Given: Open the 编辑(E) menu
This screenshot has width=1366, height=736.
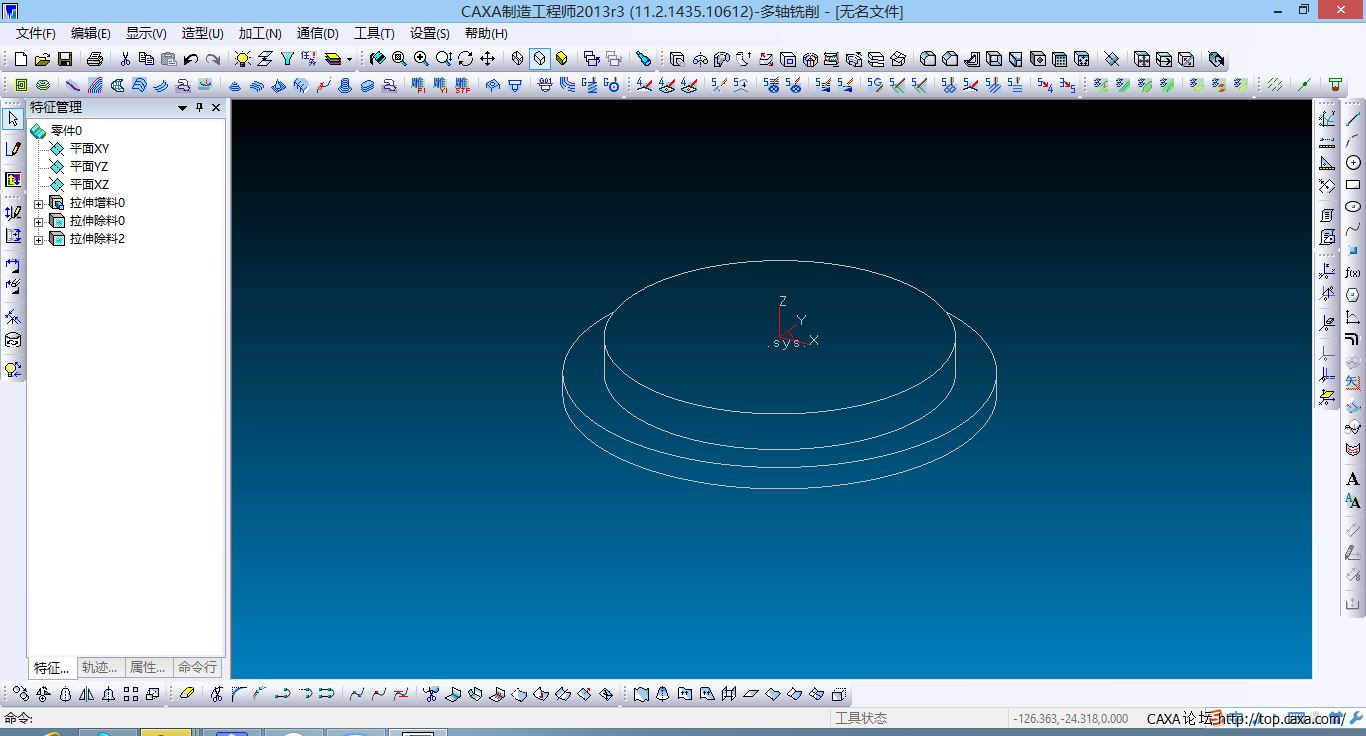Looking at the screenshot, I should pos(91,33).
